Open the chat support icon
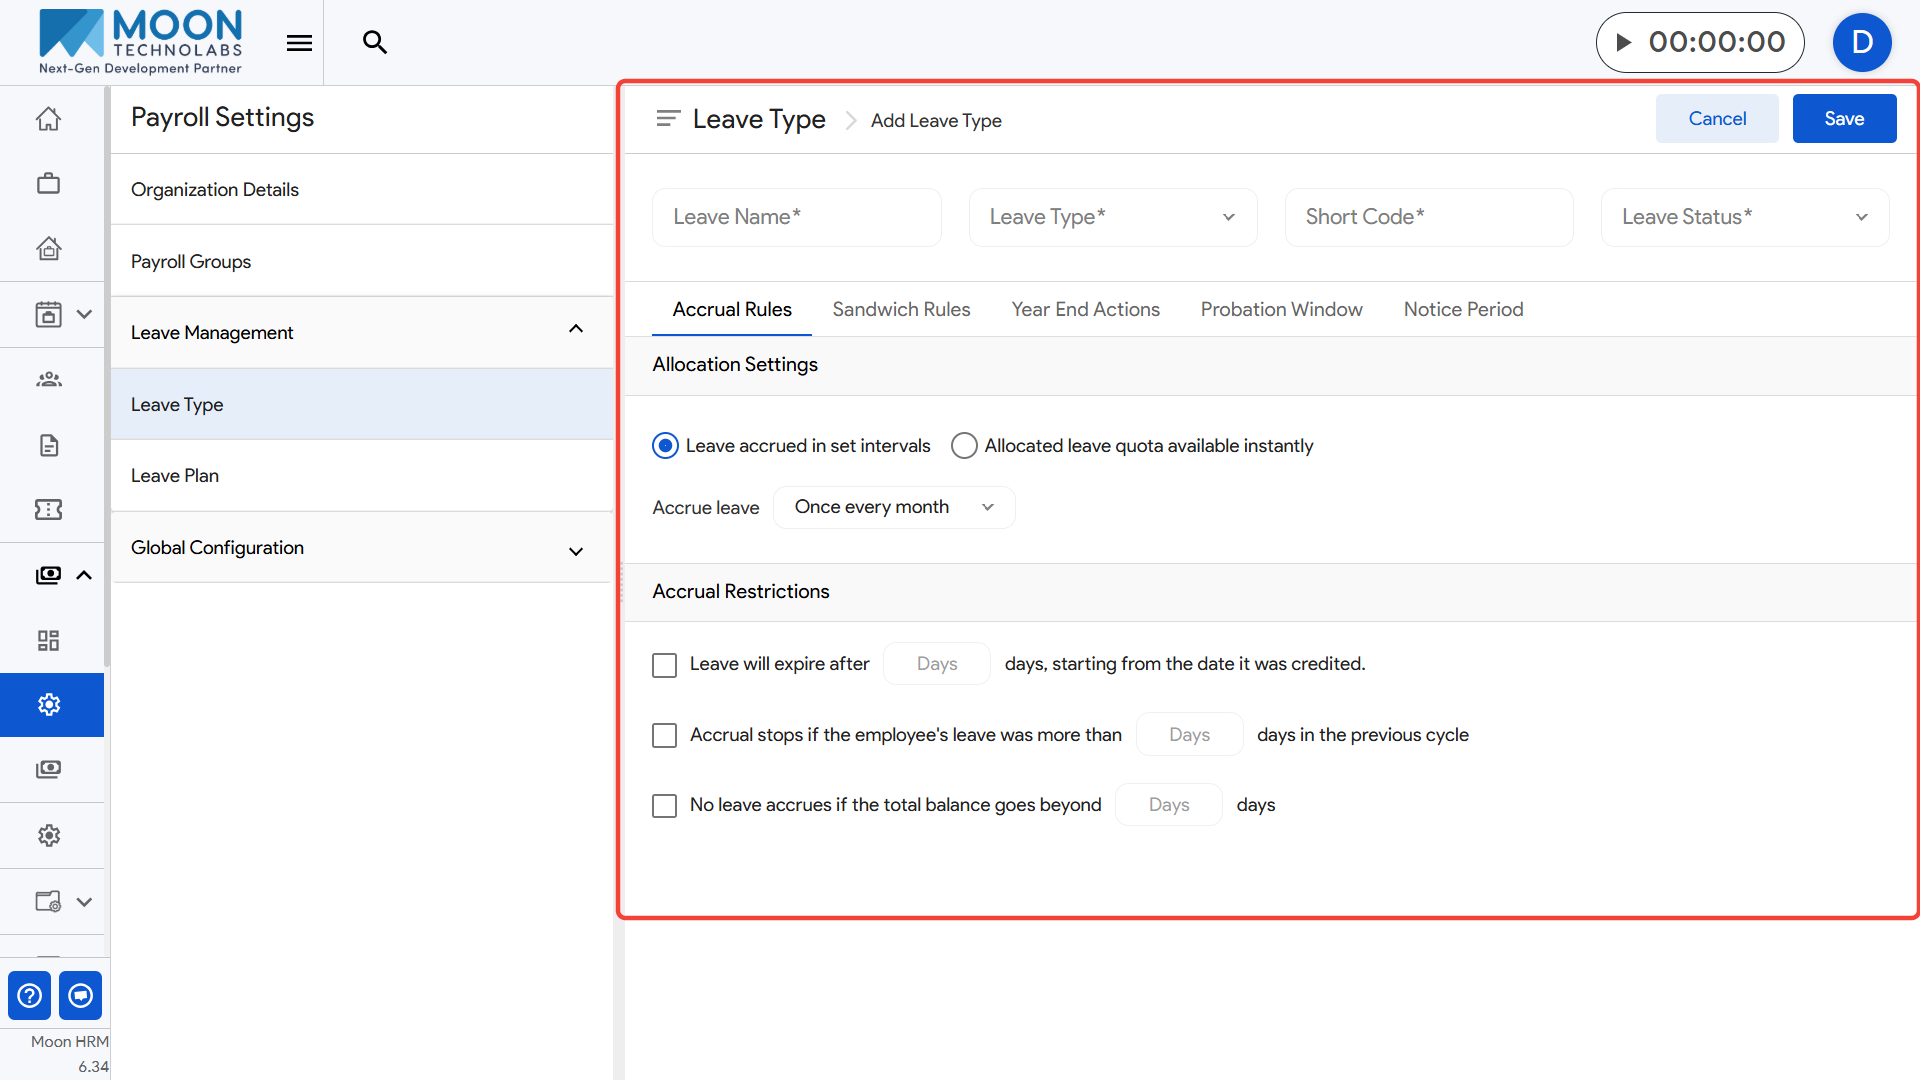1920x1080 pixels. click(x=81, y=995)
